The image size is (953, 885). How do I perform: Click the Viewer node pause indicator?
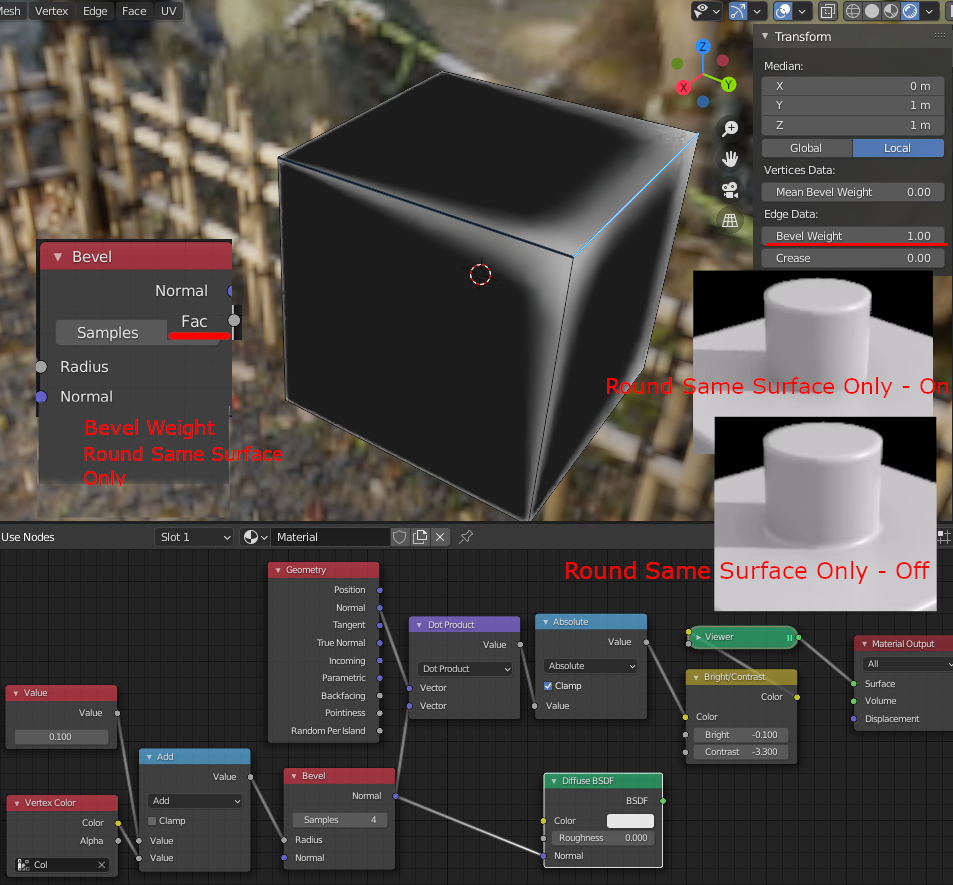click(790, 638)
